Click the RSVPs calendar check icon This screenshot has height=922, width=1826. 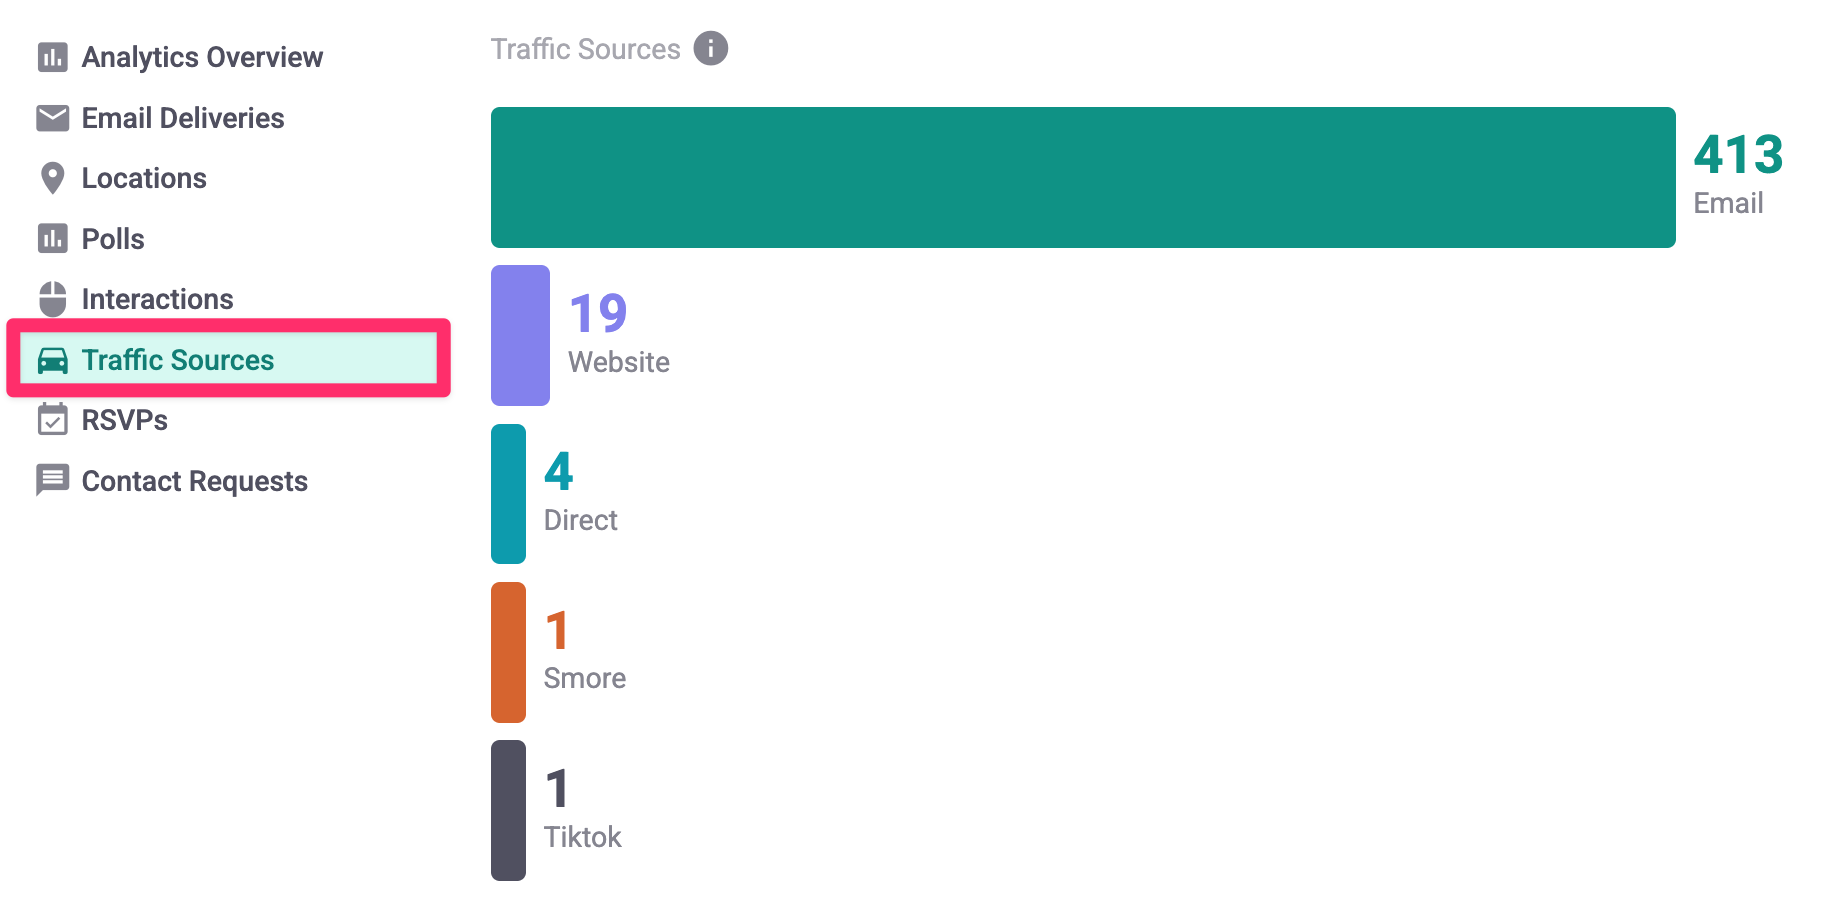tap(53, 420)
